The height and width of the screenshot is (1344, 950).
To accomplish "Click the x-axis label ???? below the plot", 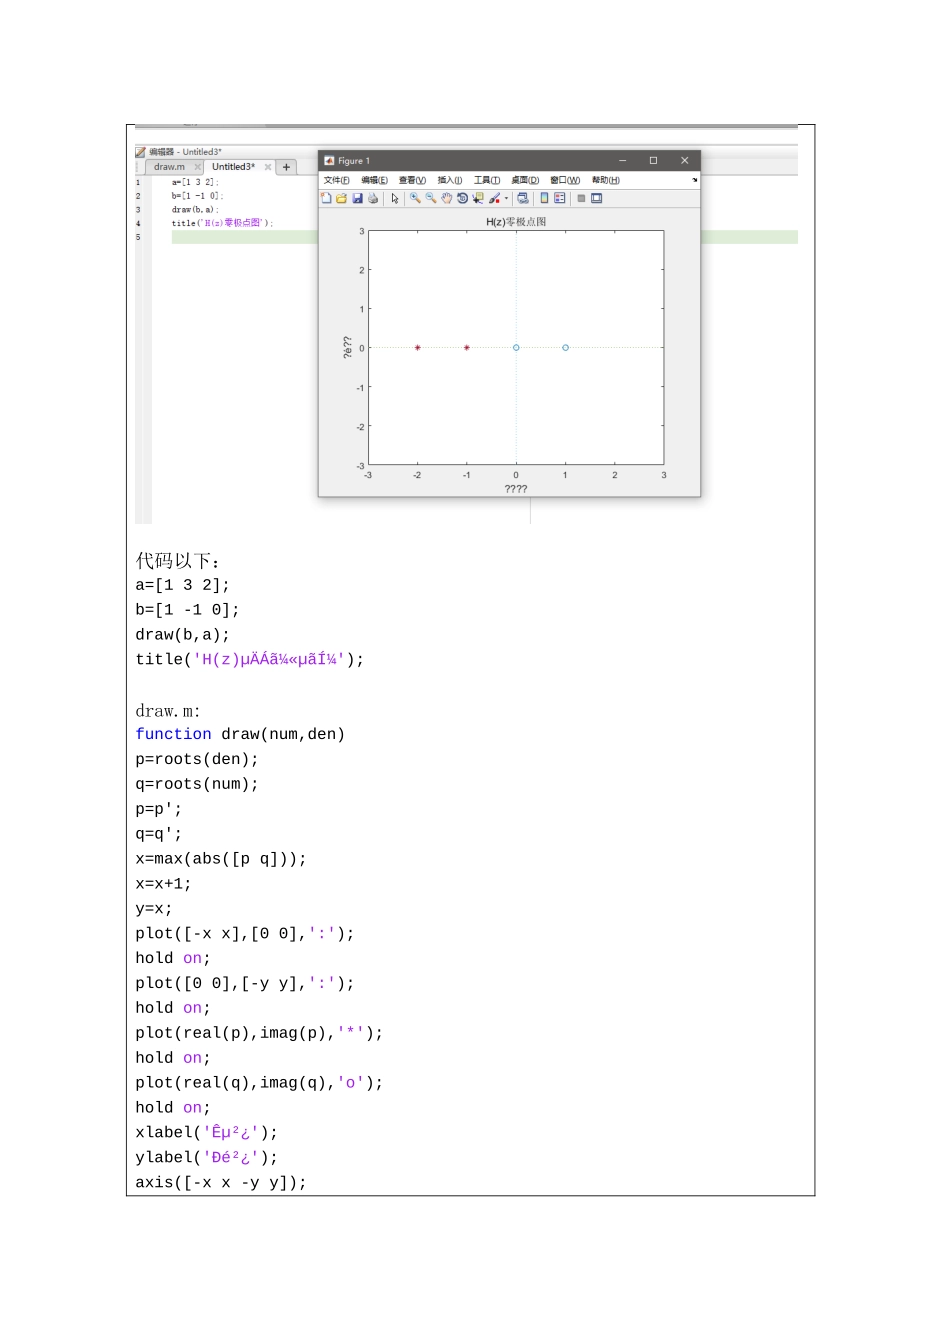I will (x=516, y=489).
